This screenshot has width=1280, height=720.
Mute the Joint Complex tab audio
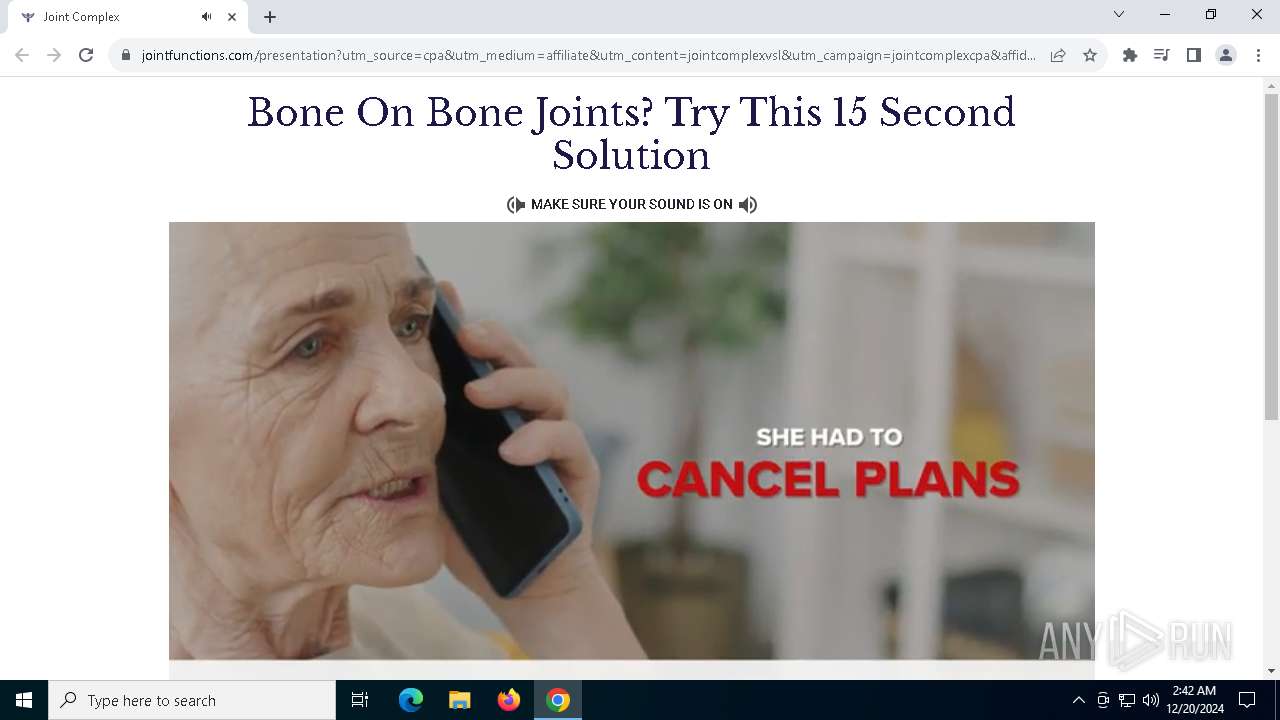tap(206, 16)
